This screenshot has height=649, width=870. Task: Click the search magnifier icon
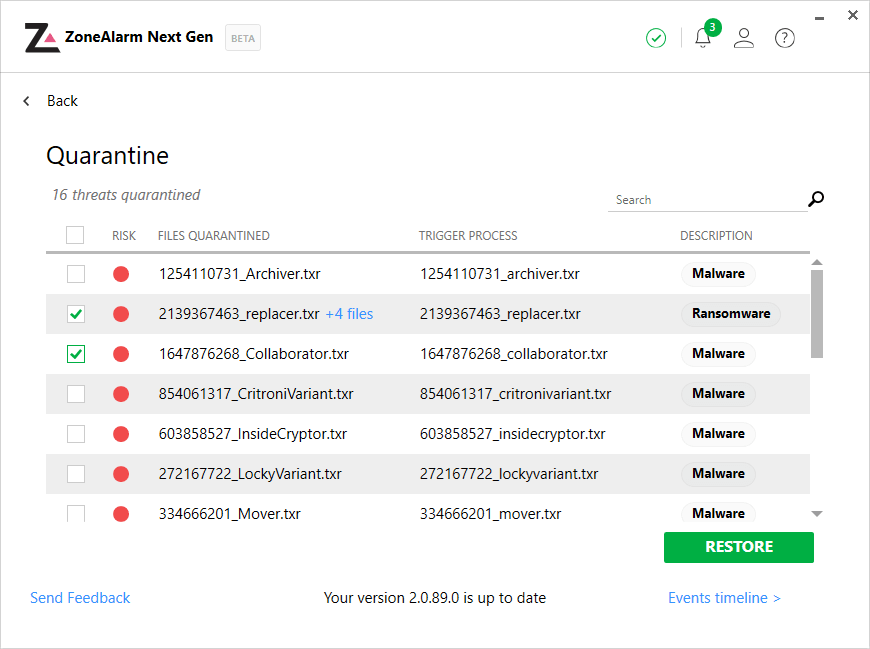pos(815,199)
